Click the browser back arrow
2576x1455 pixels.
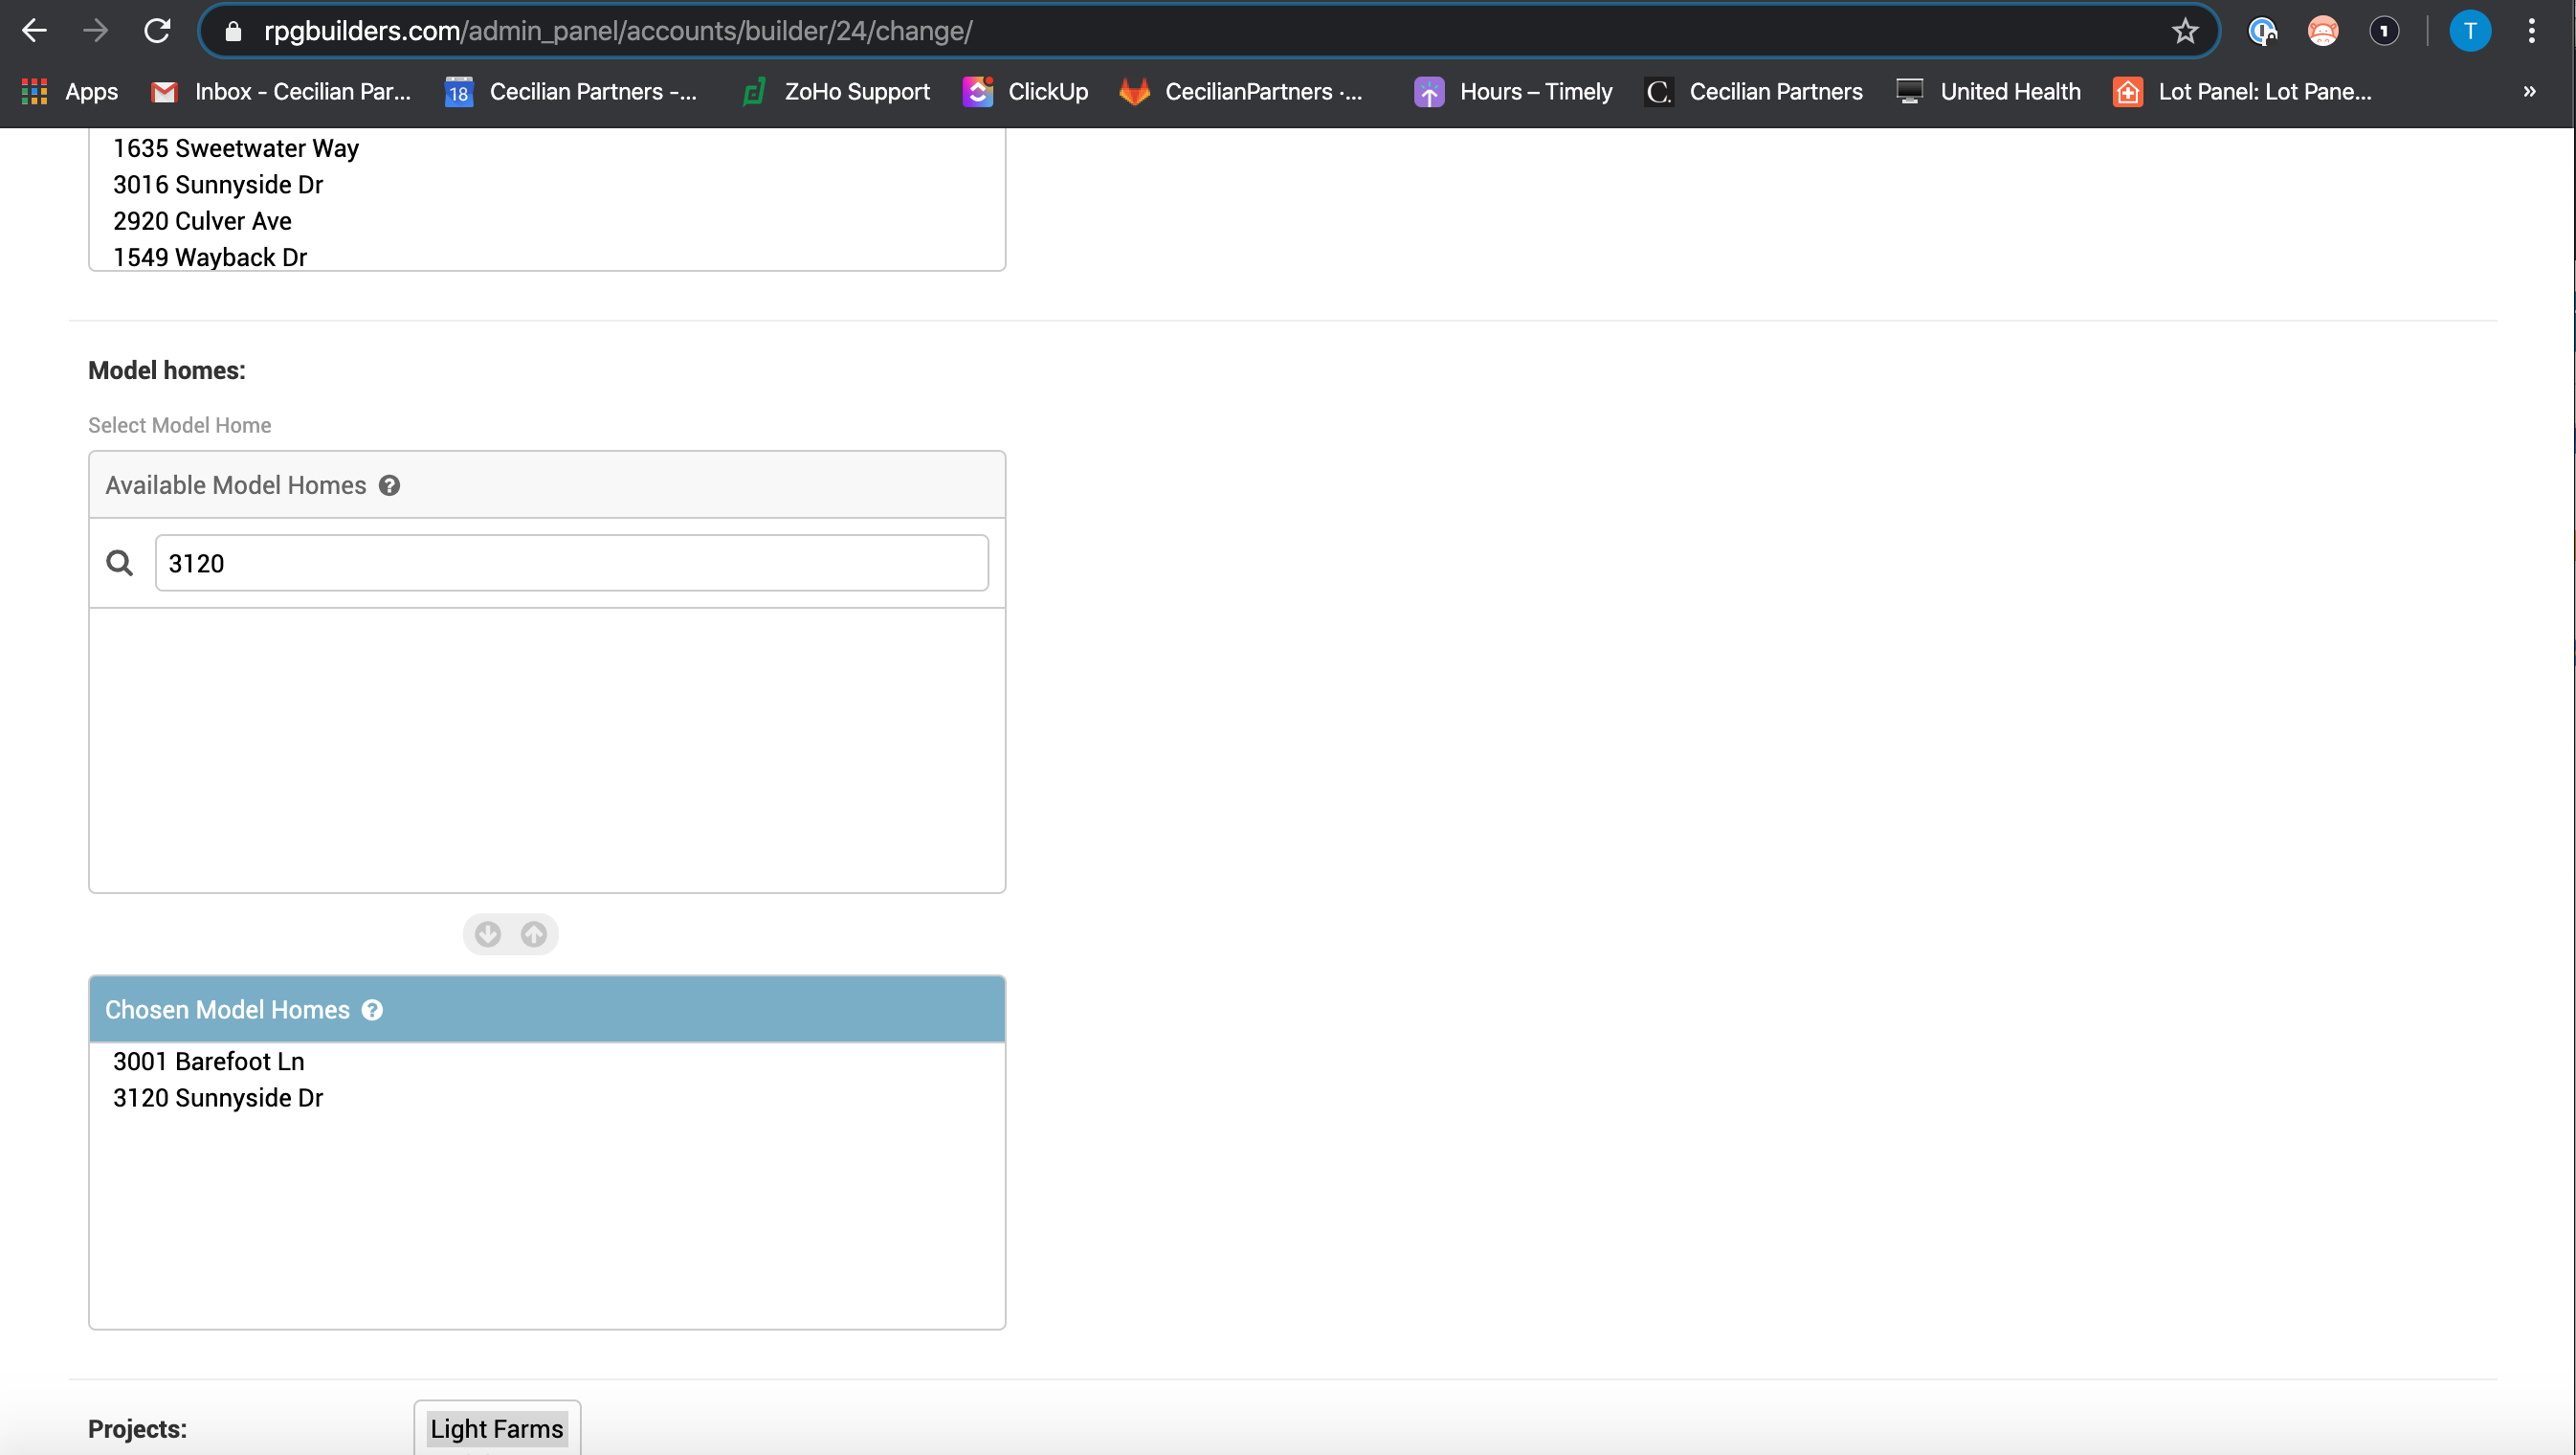[34, 31]
